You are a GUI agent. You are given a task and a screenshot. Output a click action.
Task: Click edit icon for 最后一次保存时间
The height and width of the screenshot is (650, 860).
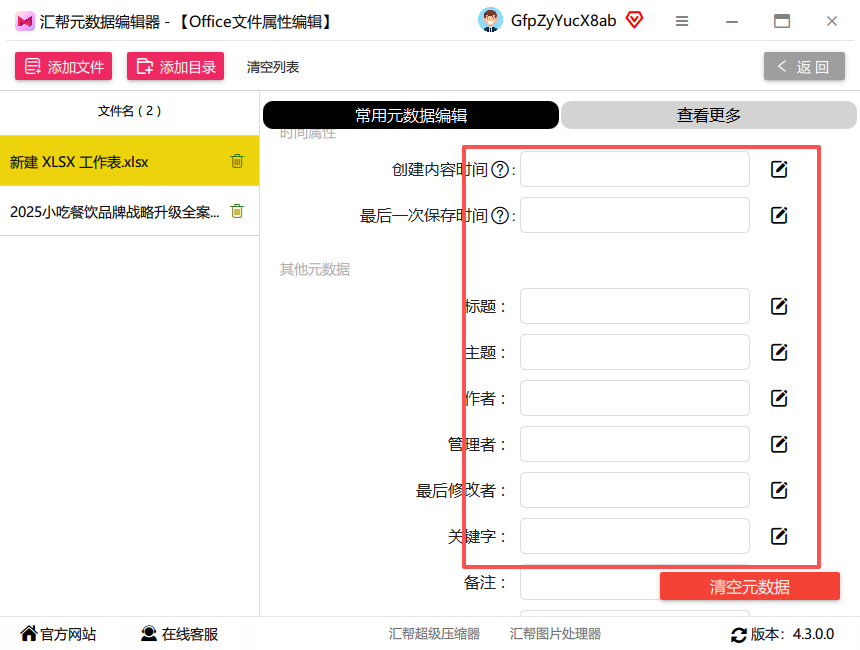[x=779, y=215]
